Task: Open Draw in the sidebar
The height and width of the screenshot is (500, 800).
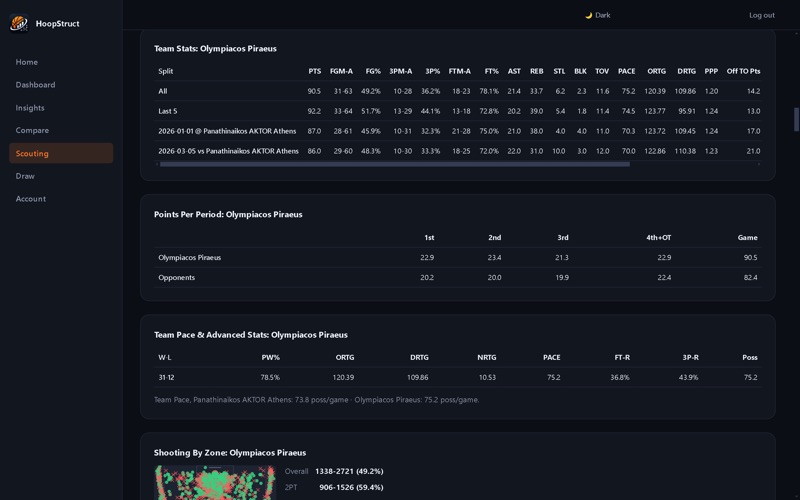Action: [61, 176]
